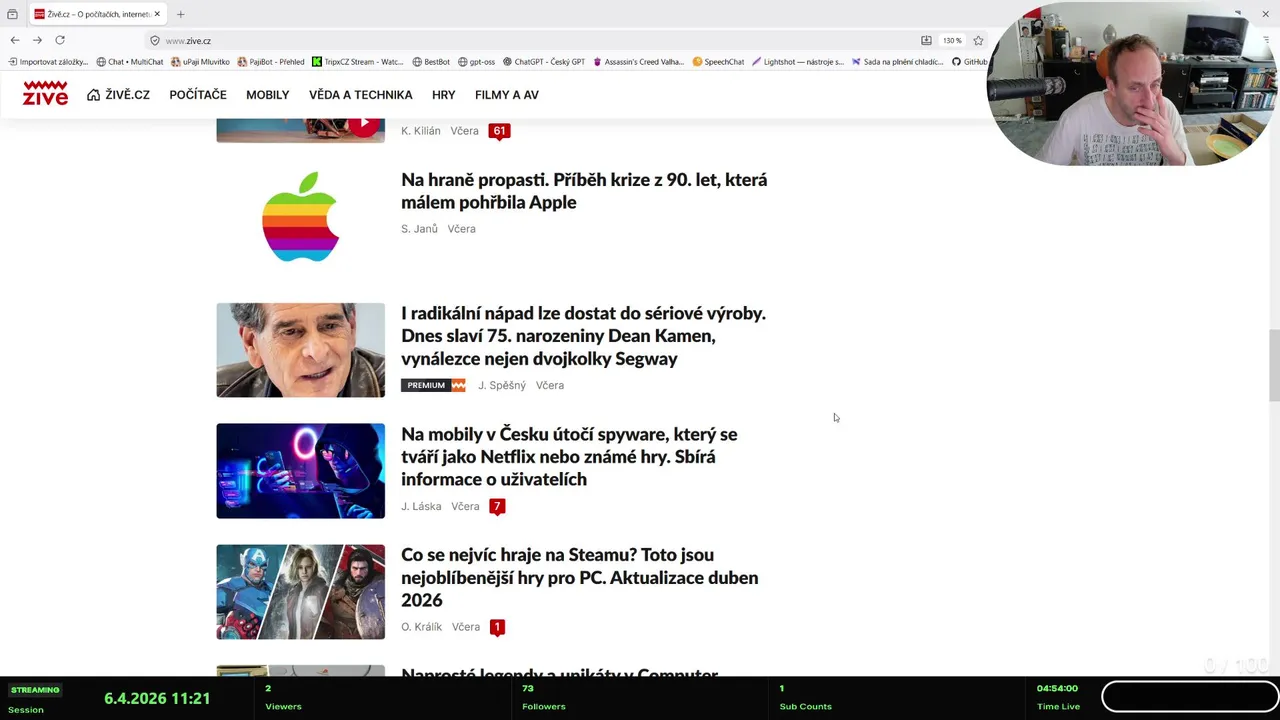Go forward with browser forward arrow

[x=37, y=40]
